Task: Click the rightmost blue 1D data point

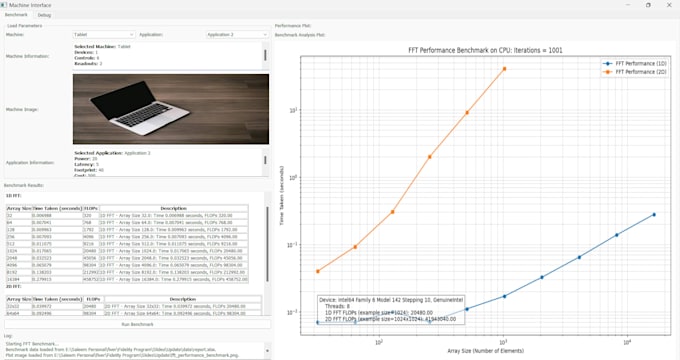Action: pos(654,215)
